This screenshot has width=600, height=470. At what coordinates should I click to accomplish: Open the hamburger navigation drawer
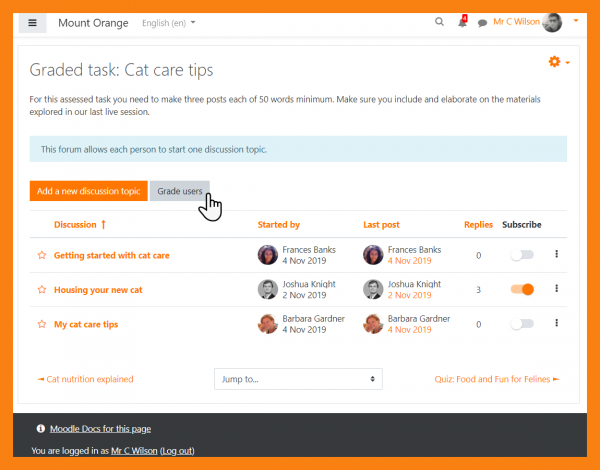[33, 22]
